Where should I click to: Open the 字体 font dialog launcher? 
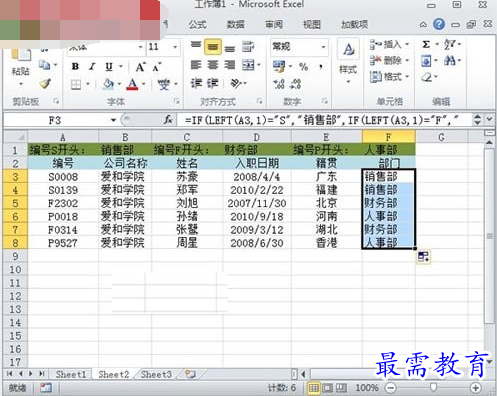[177, 101]
